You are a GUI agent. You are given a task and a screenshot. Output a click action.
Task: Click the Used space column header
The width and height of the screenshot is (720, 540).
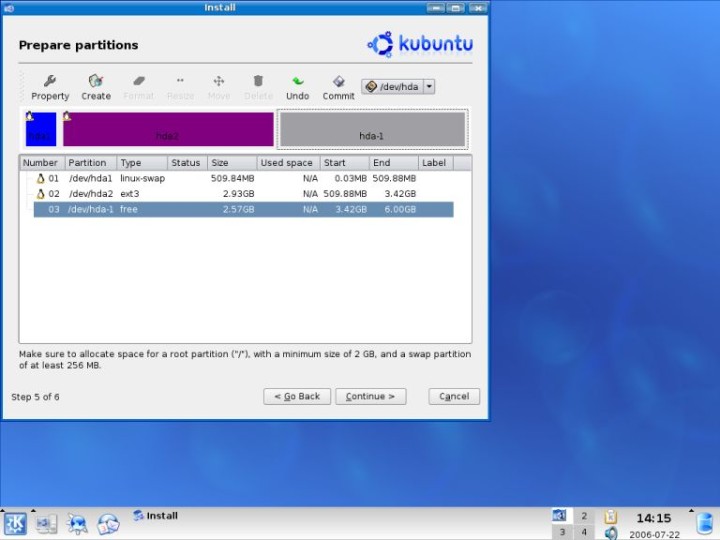(x=288, y=163)
